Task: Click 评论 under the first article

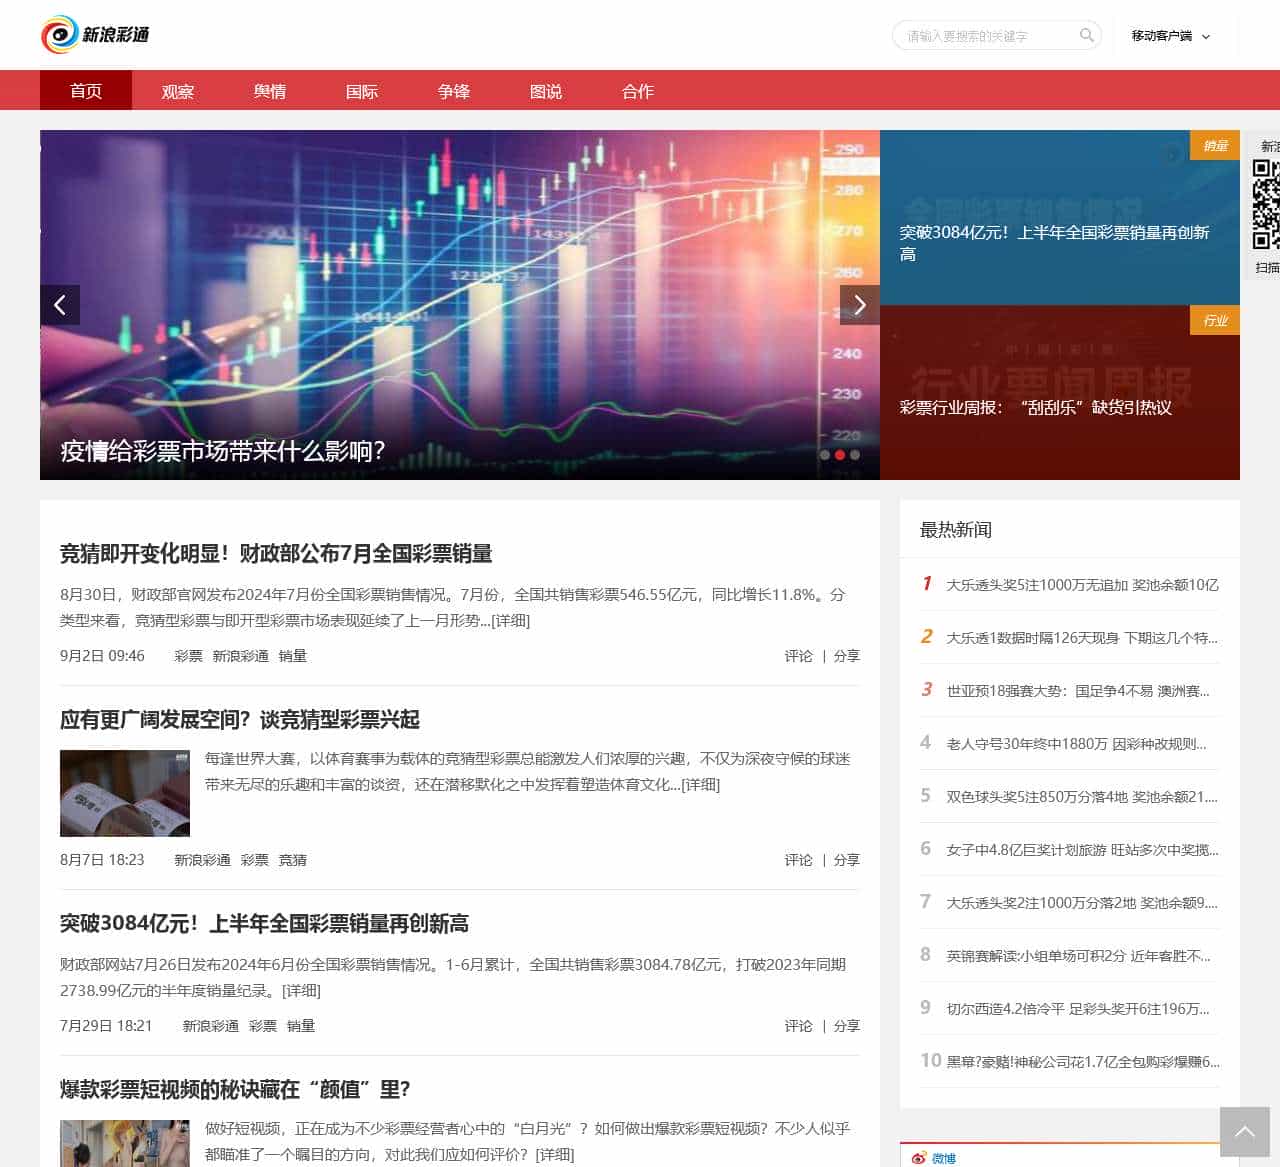Action: (798, 656)
